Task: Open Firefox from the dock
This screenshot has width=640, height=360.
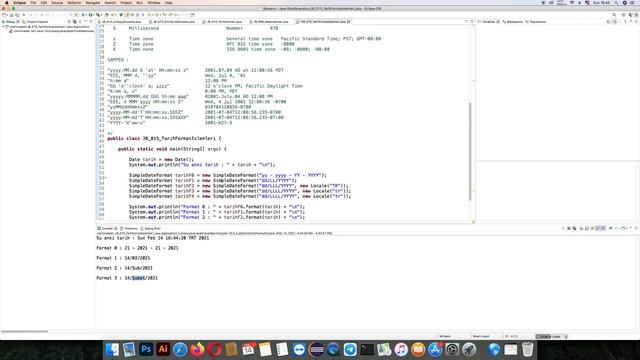Action: coord(197,349)
